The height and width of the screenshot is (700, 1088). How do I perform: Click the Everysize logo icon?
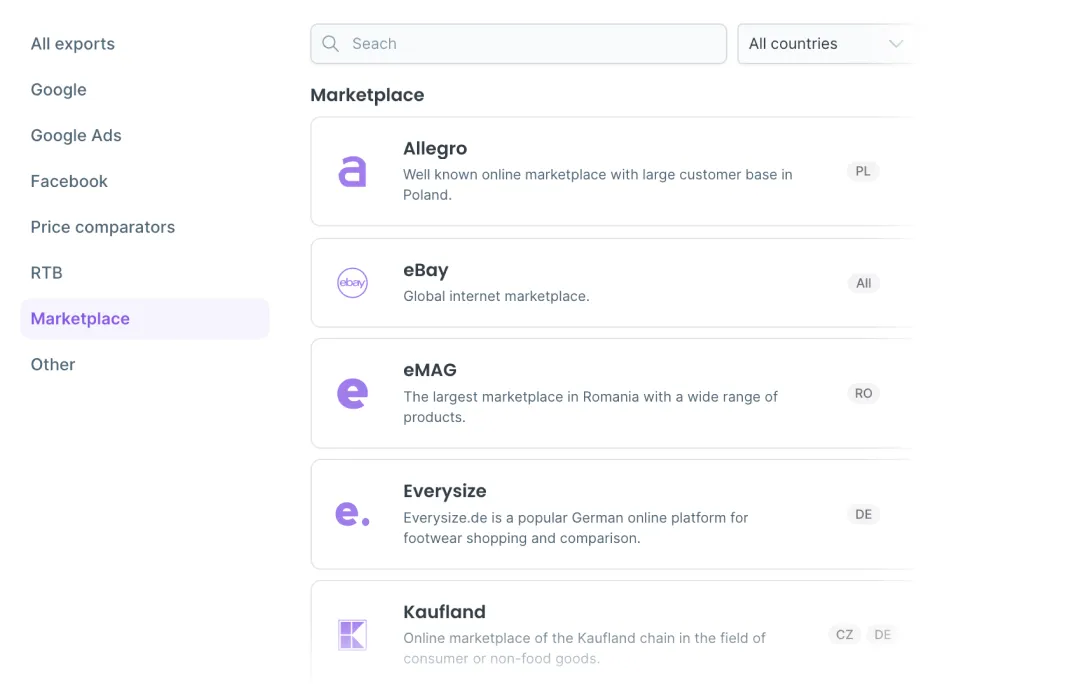pos(352,514)
